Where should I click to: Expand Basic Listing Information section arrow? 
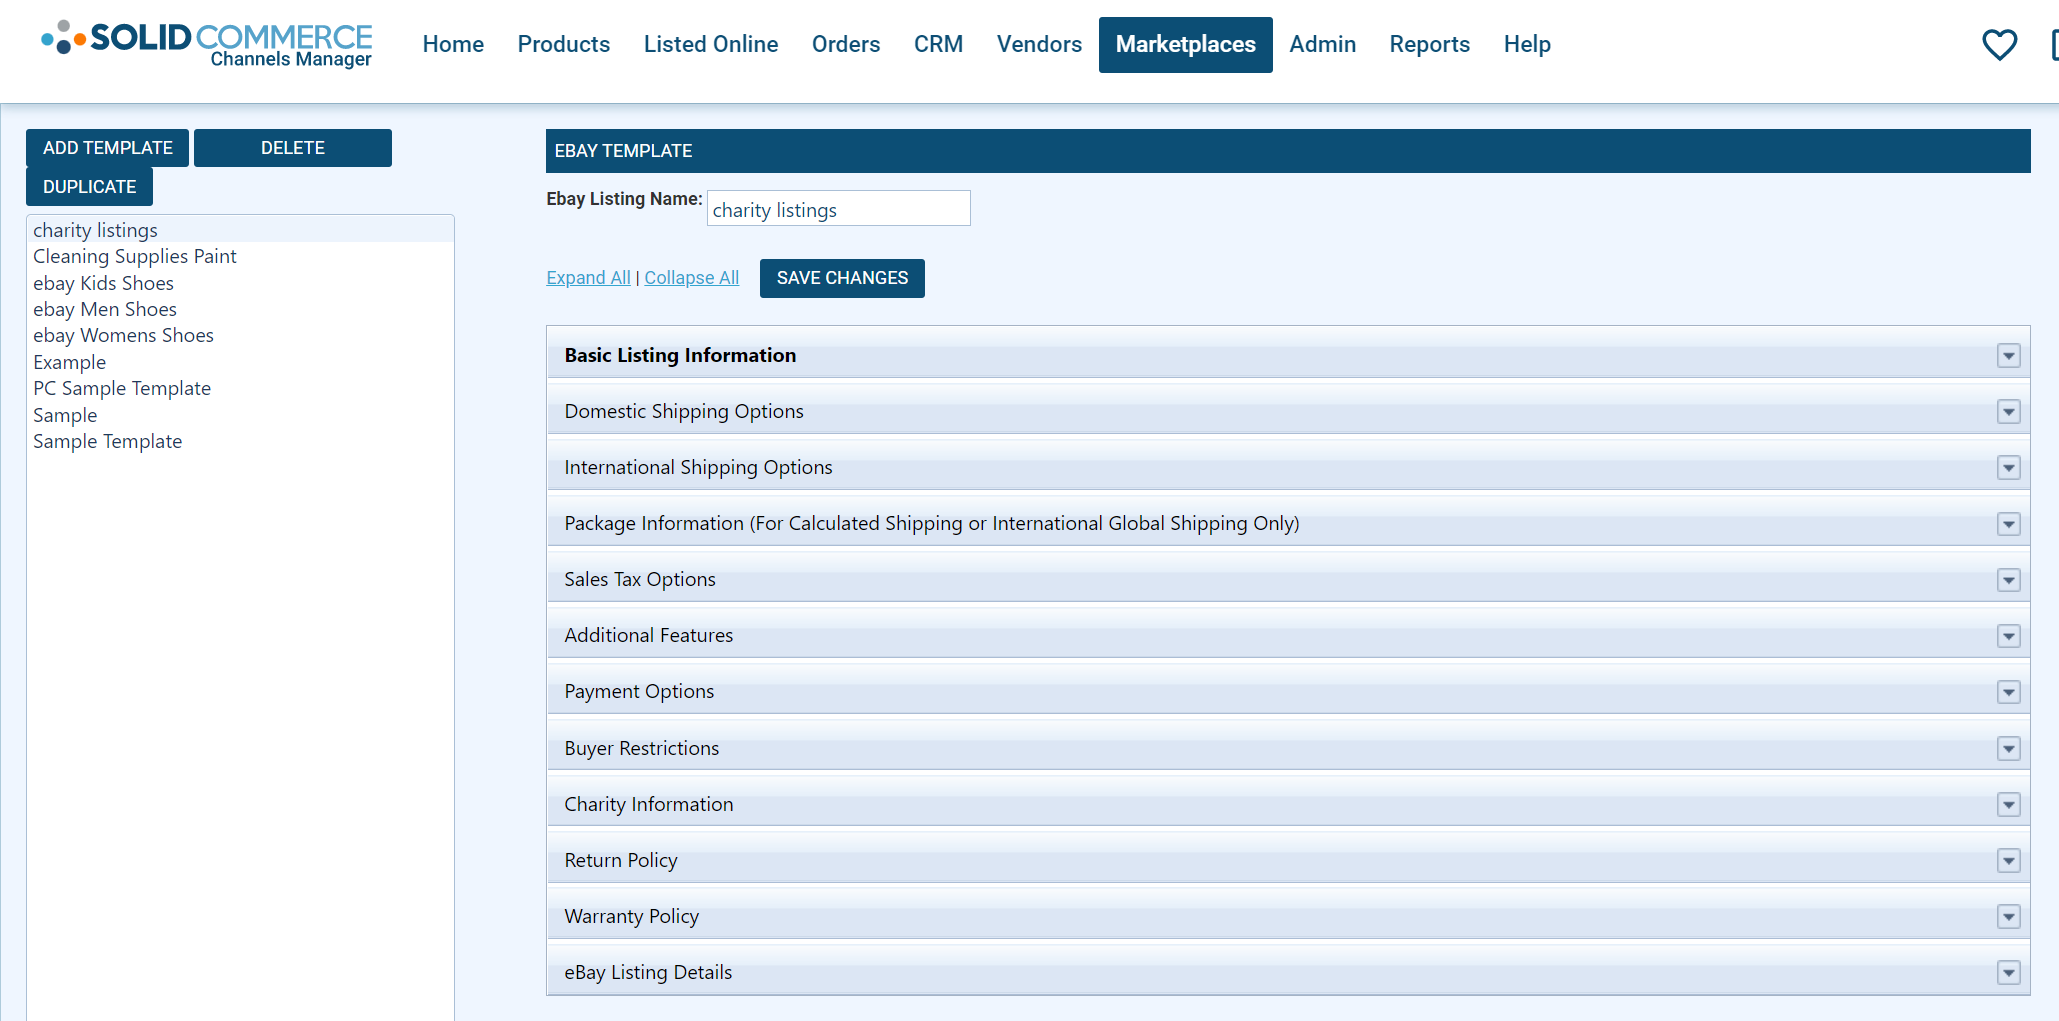[x=2008, y=356]
